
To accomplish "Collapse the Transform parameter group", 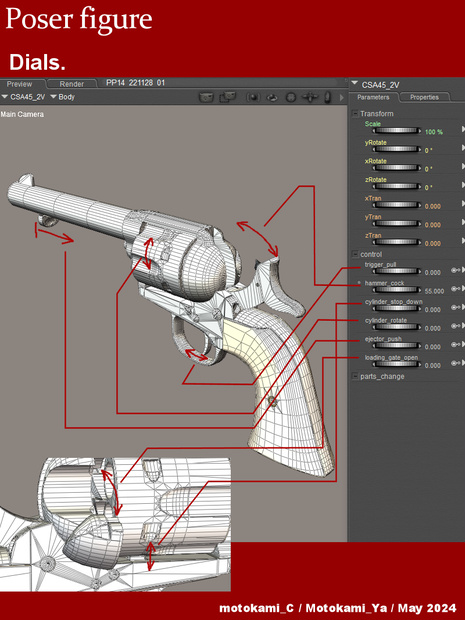I will tap(355, 113).
